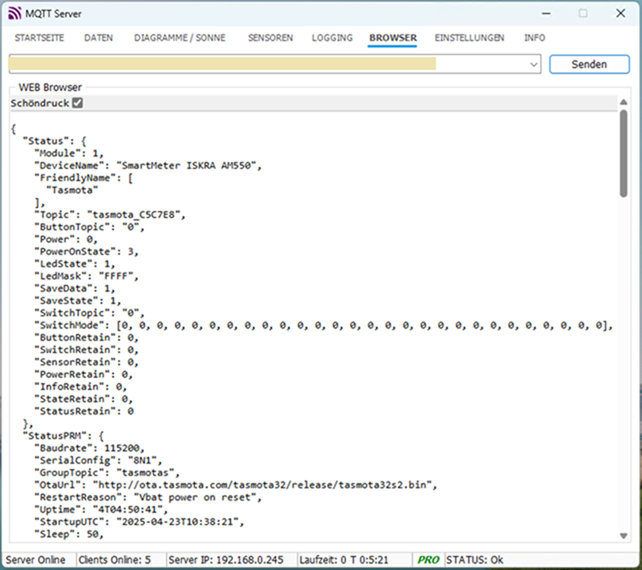
Task: Toggle the Schöndruck checkbox
Action: (78, 103)
